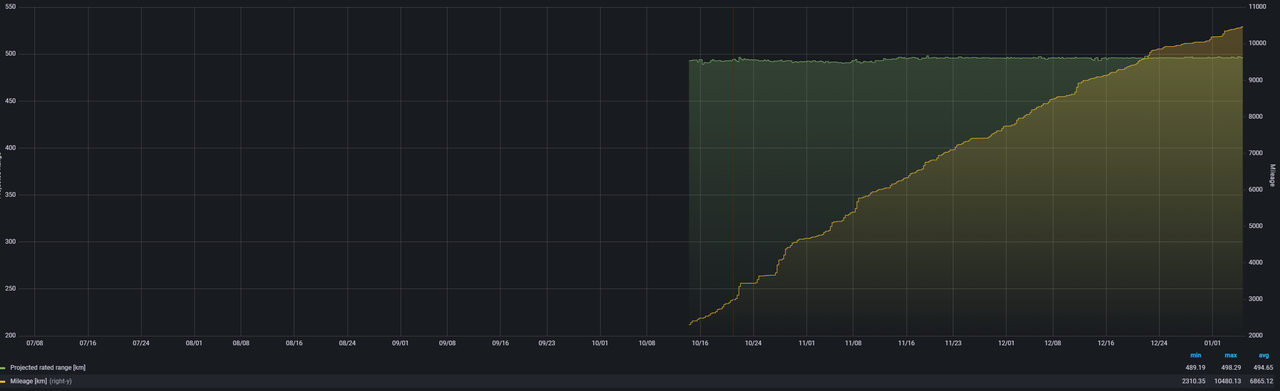Open the green Projected rated range color swatch

[4, 369]
